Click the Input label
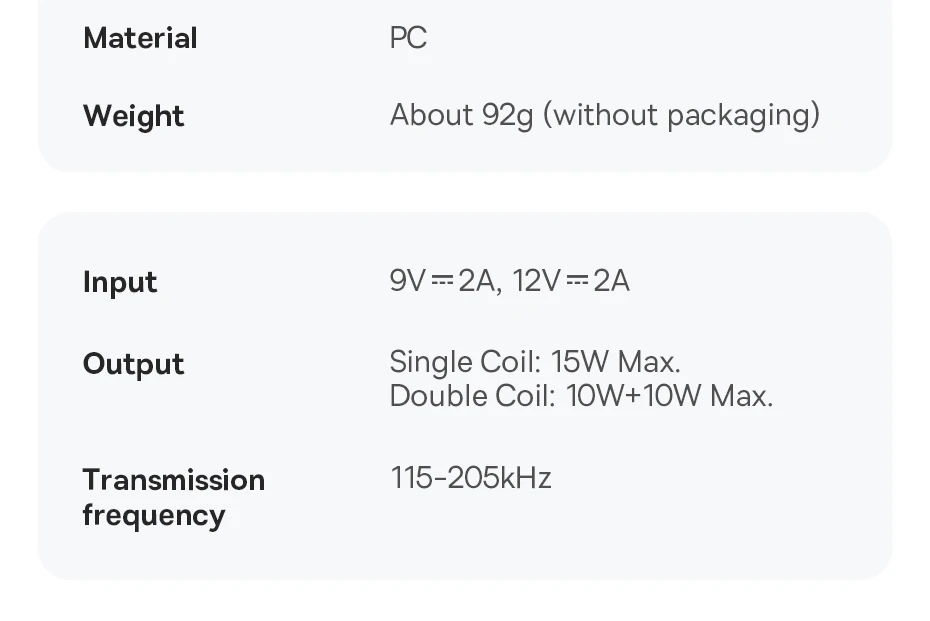 pos(120,282)
